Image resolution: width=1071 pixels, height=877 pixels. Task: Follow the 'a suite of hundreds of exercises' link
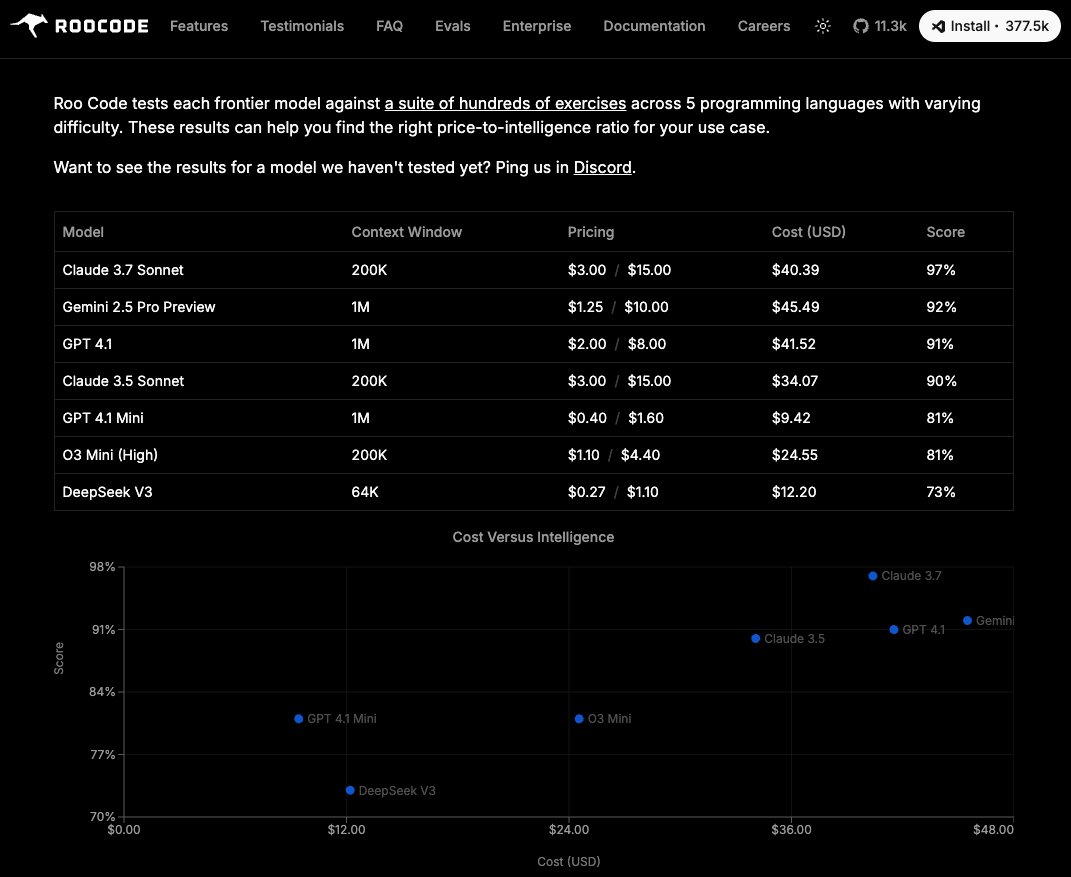tap(505, 103)
